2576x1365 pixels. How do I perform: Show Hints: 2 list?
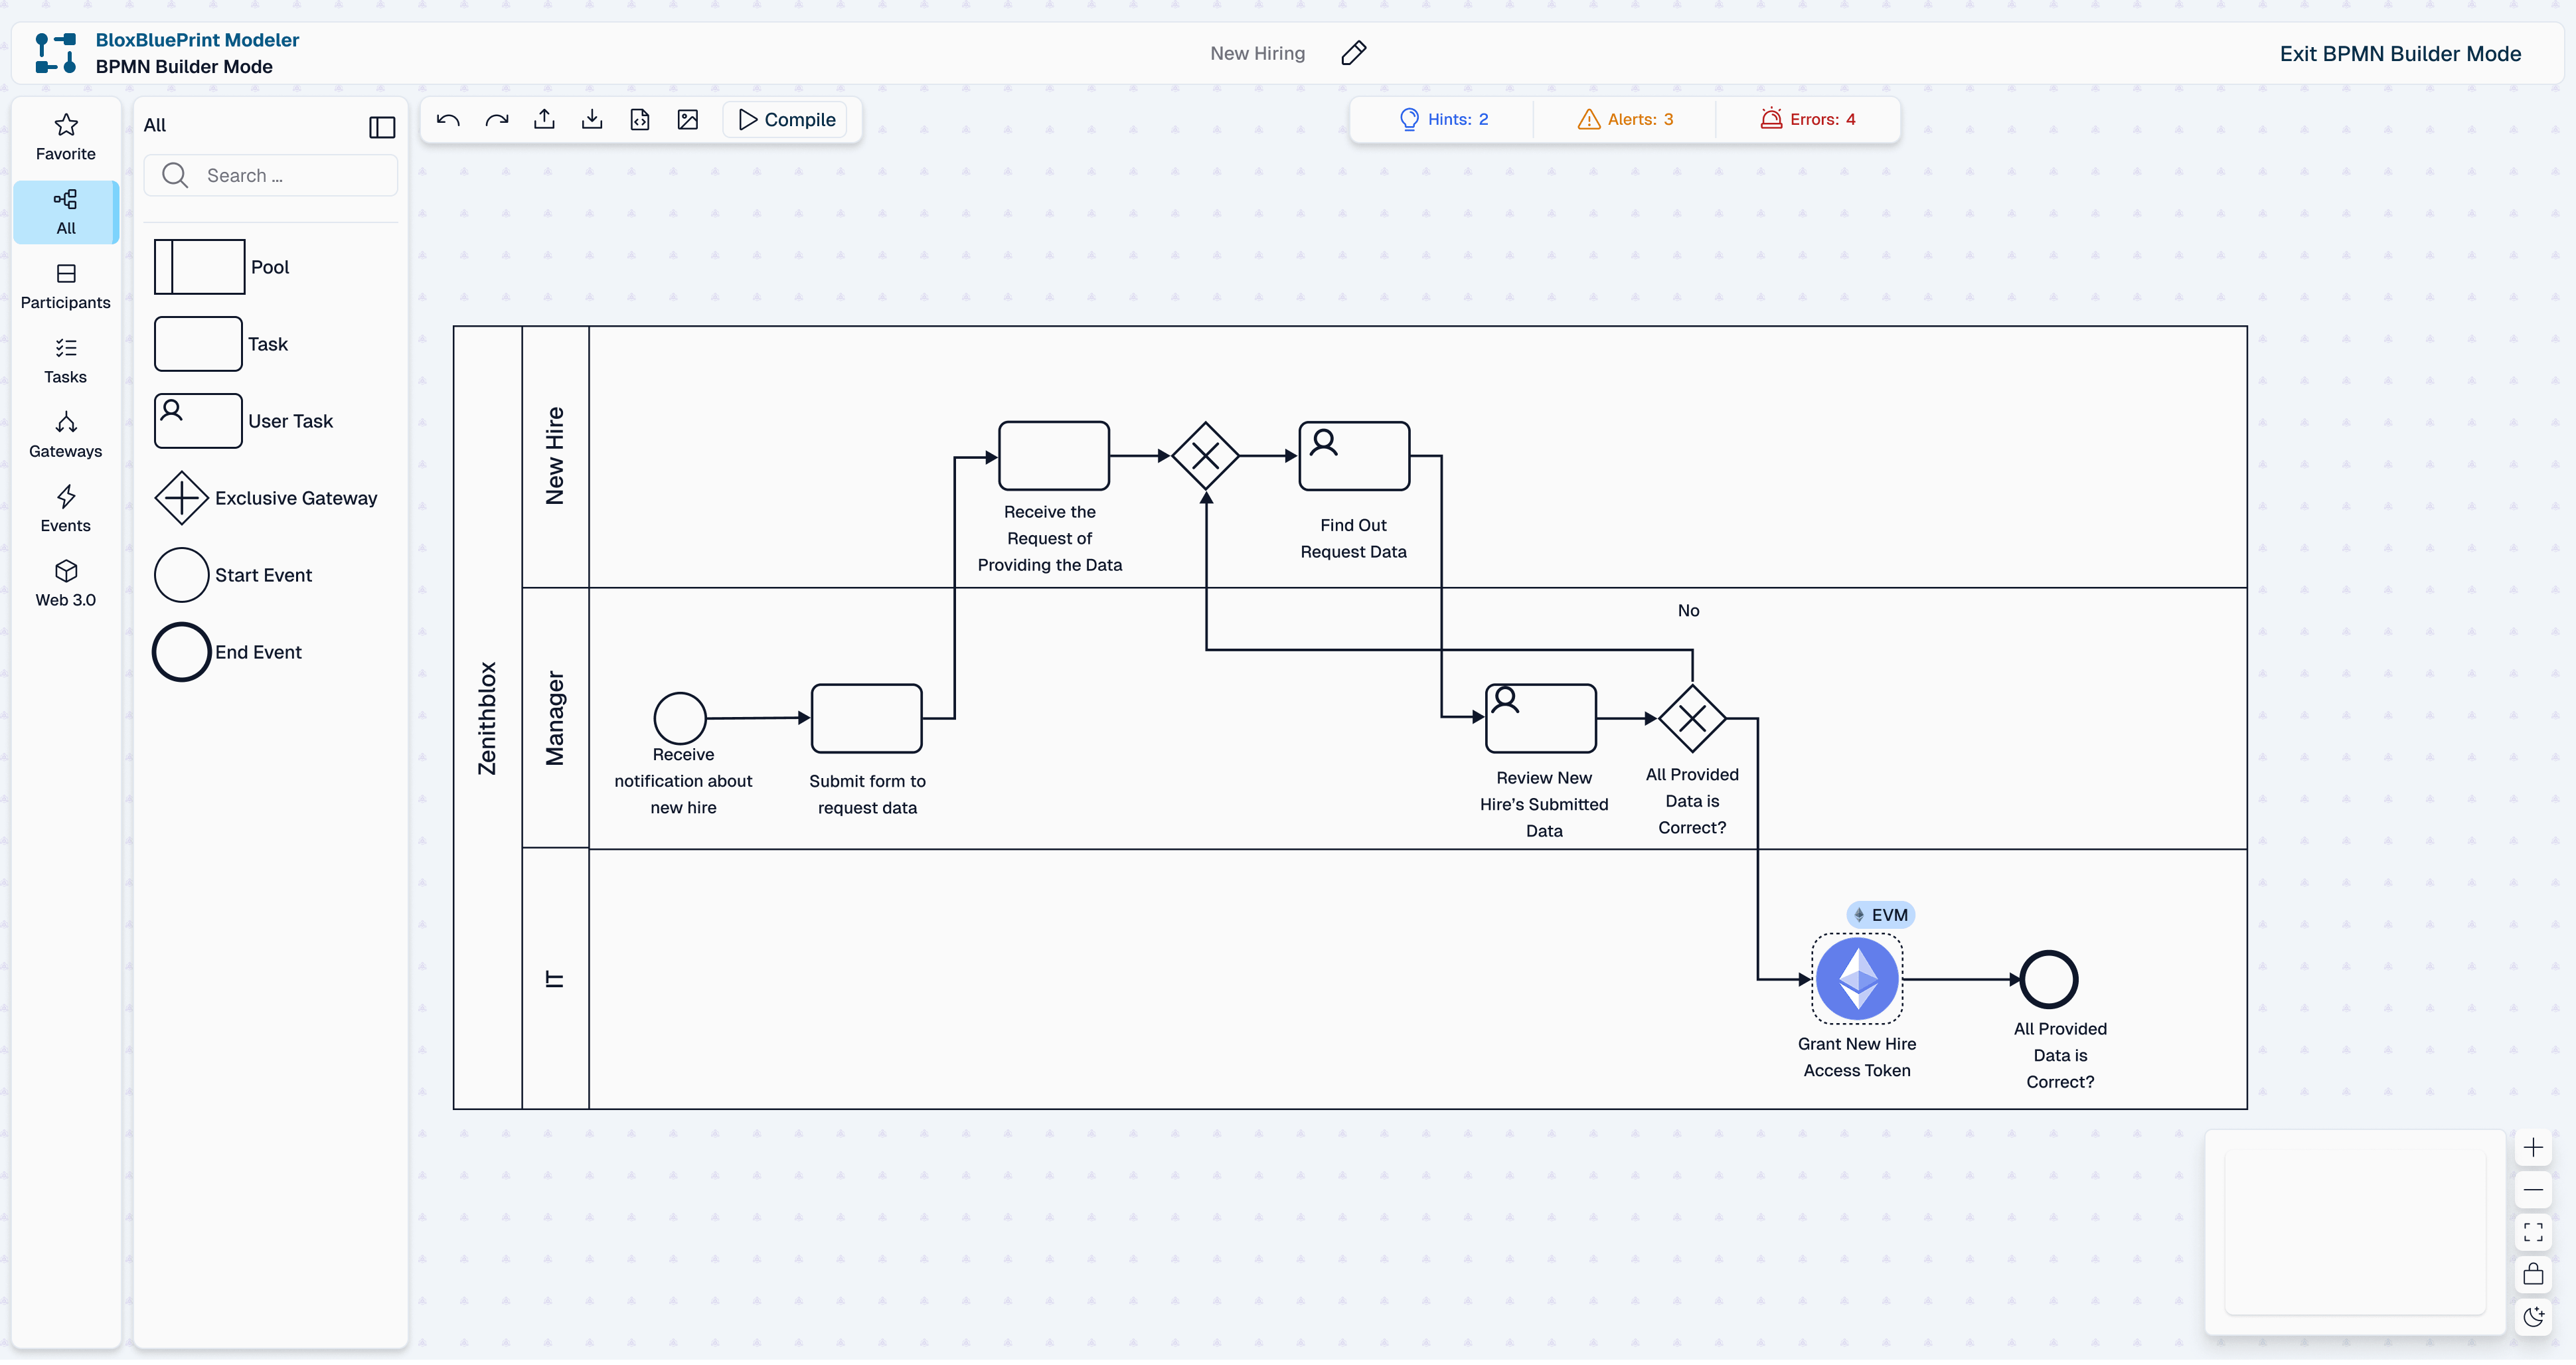[x=1443, y=120]
